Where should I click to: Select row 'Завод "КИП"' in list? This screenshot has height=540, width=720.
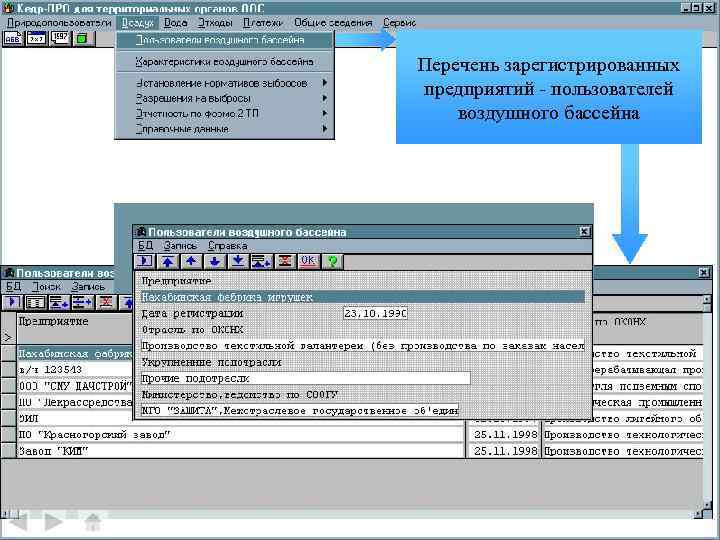(241, 451)
